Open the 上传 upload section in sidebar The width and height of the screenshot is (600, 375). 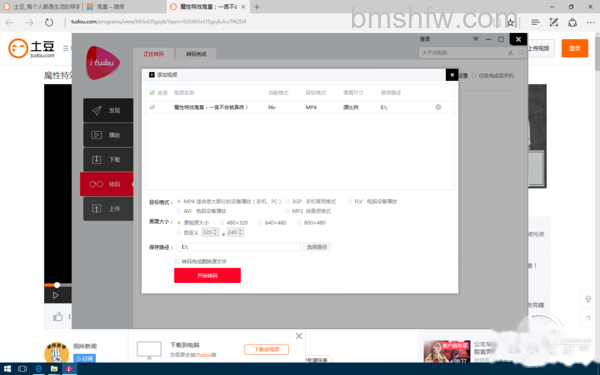pos(108,209)
